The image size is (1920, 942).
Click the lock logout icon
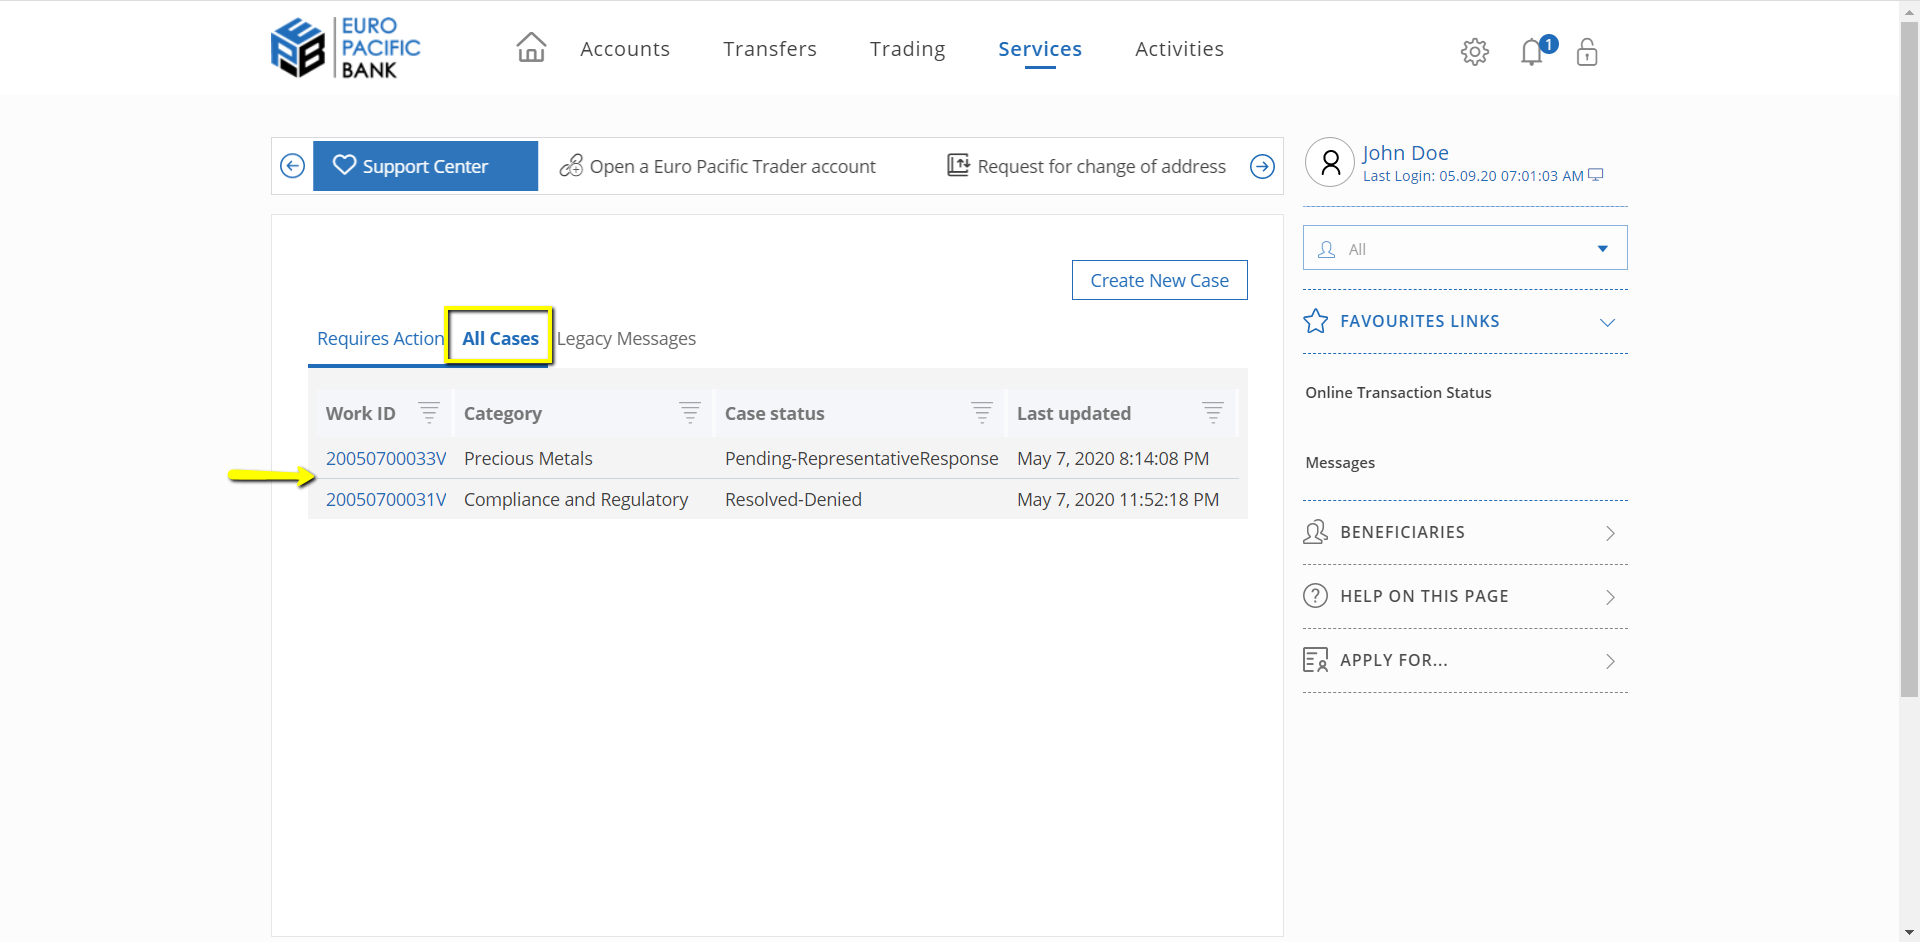click(1587, 51)
